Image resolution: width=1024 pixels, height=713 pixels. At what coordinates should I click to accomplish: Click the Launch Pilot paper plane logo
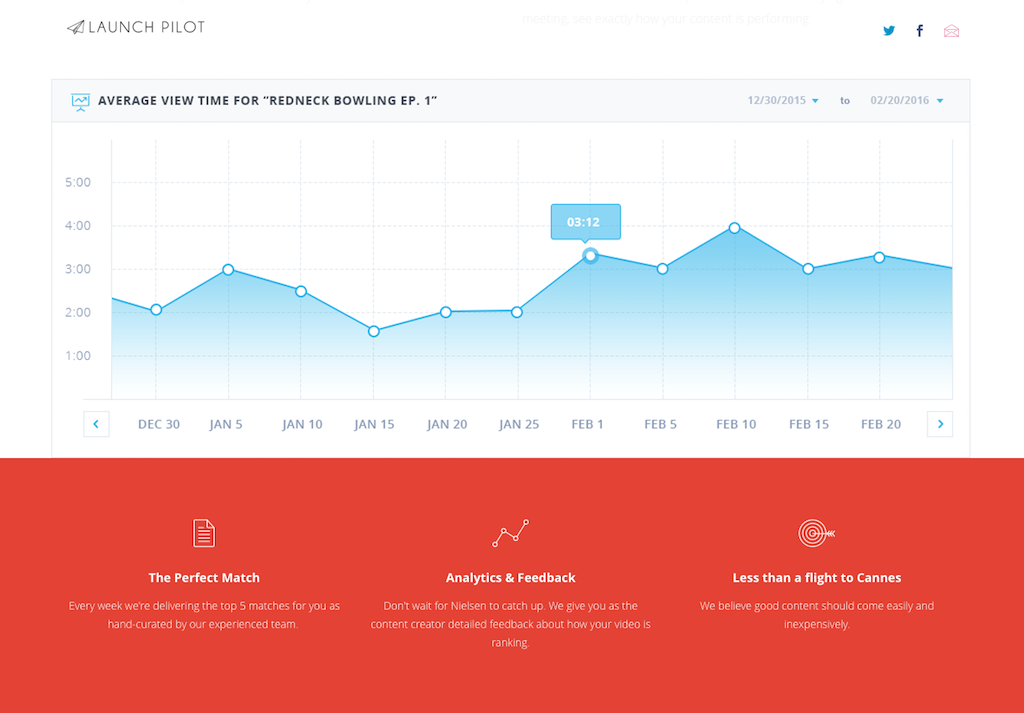click(76, 28)
